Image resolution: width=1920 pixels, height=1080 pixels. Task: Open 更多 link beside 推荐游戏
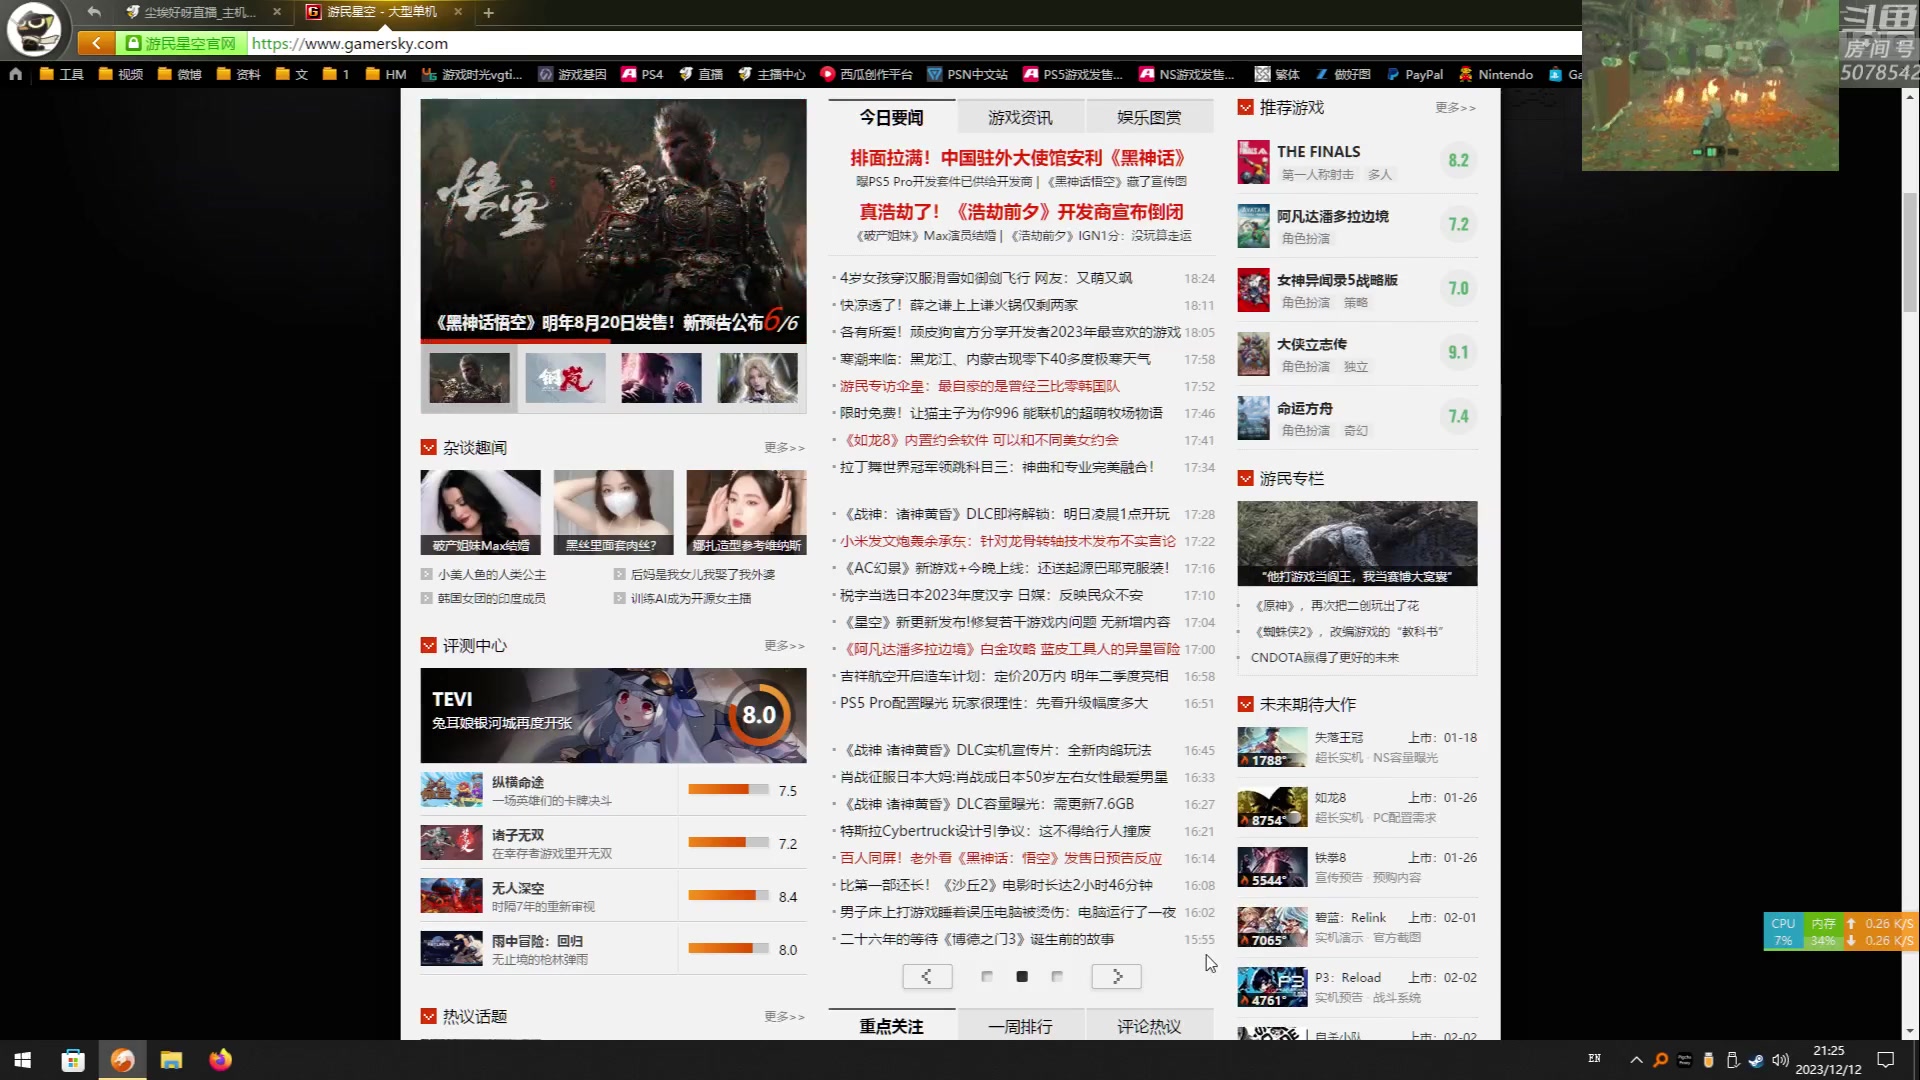pyautogui.click(x=1455, y=108)
